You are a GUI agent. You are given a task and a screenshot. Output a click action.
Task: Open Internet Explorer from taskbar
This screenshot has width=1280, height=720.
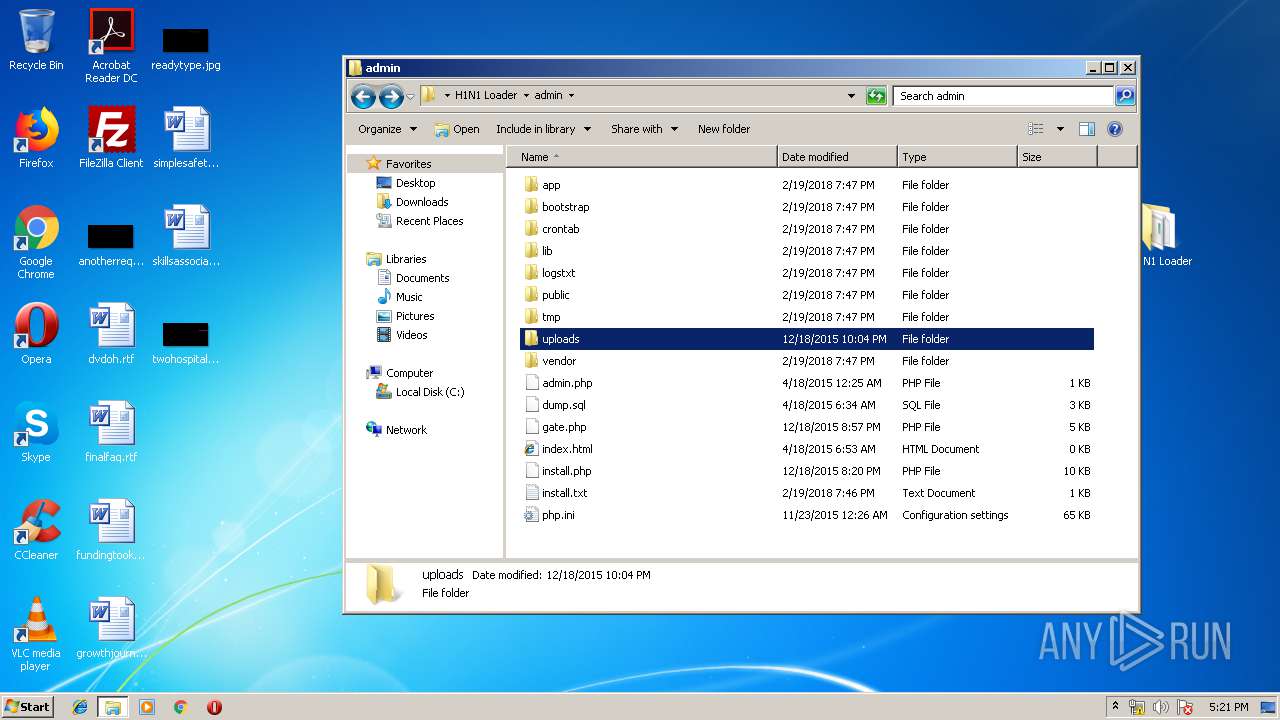[80, 707]
